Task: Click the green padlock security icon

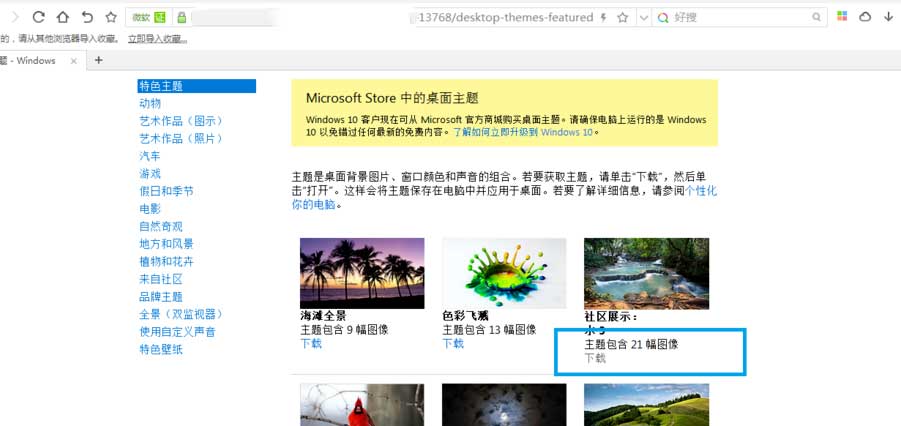Action: point(182,17)
